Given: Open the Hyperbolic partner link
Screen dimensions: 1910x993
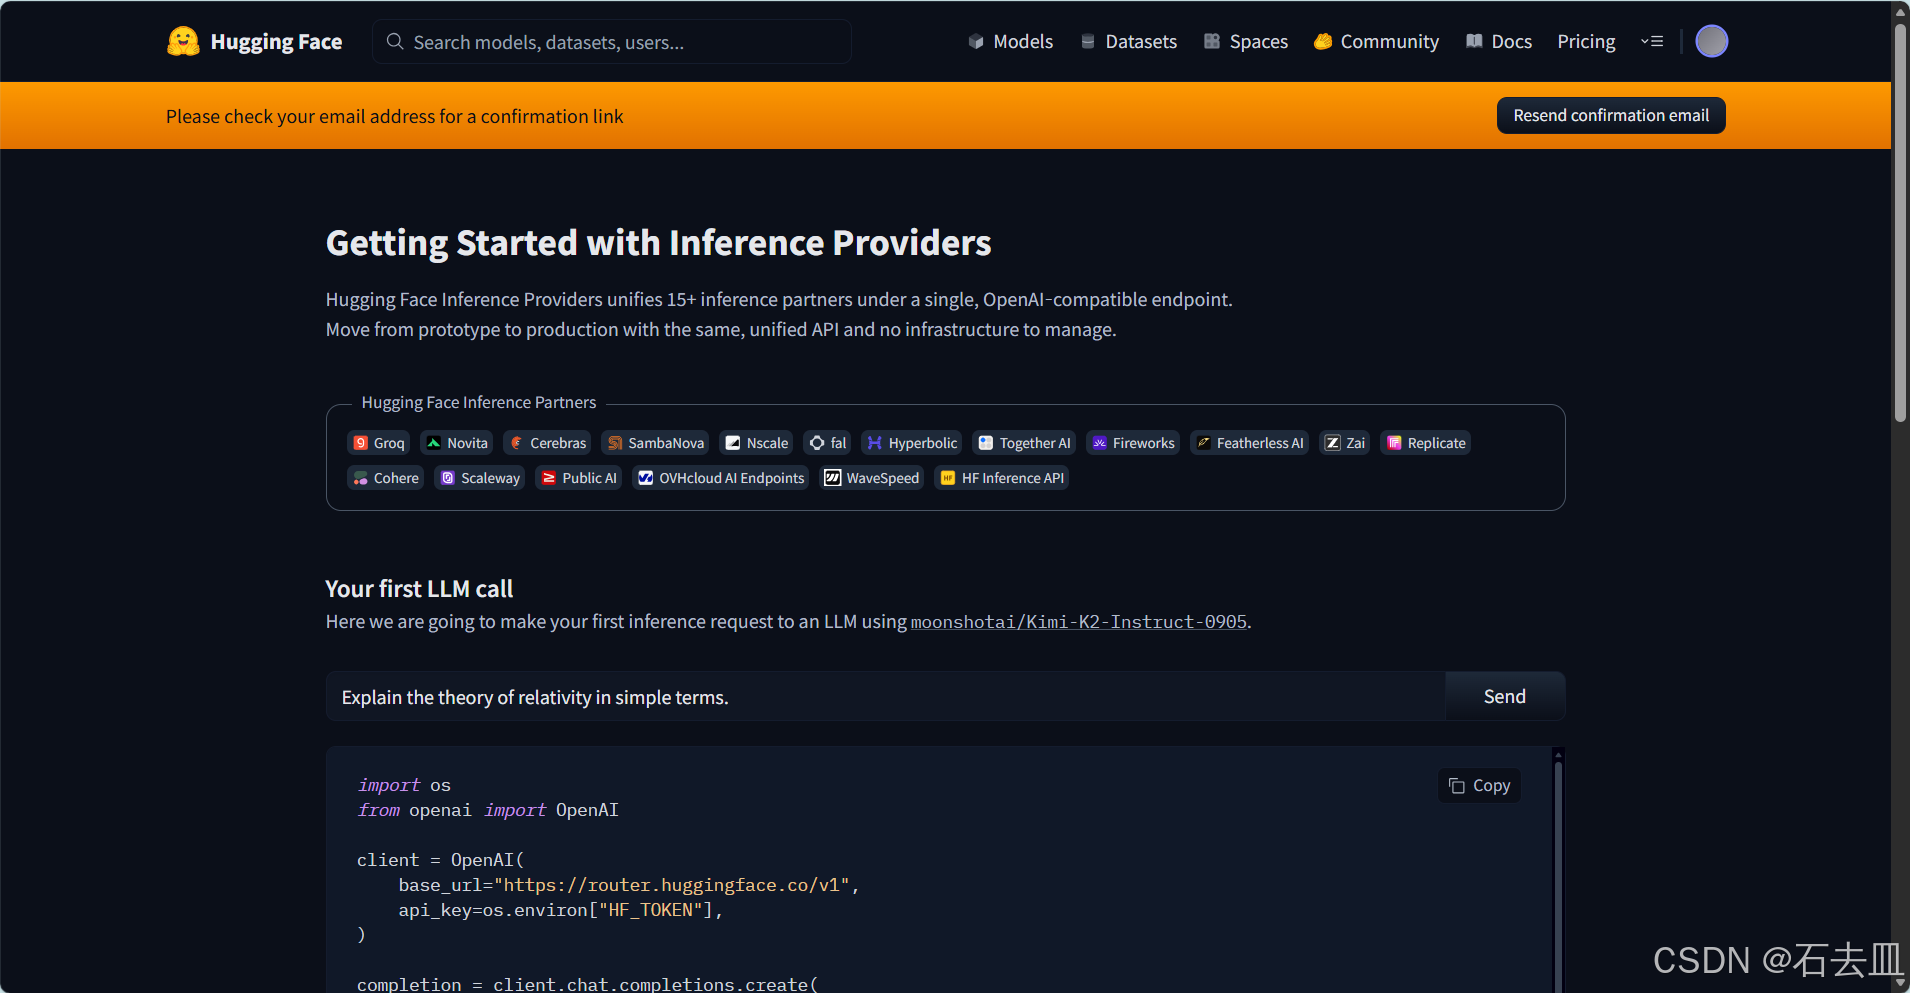Looking at the screenshot, I should pos(912,443).
